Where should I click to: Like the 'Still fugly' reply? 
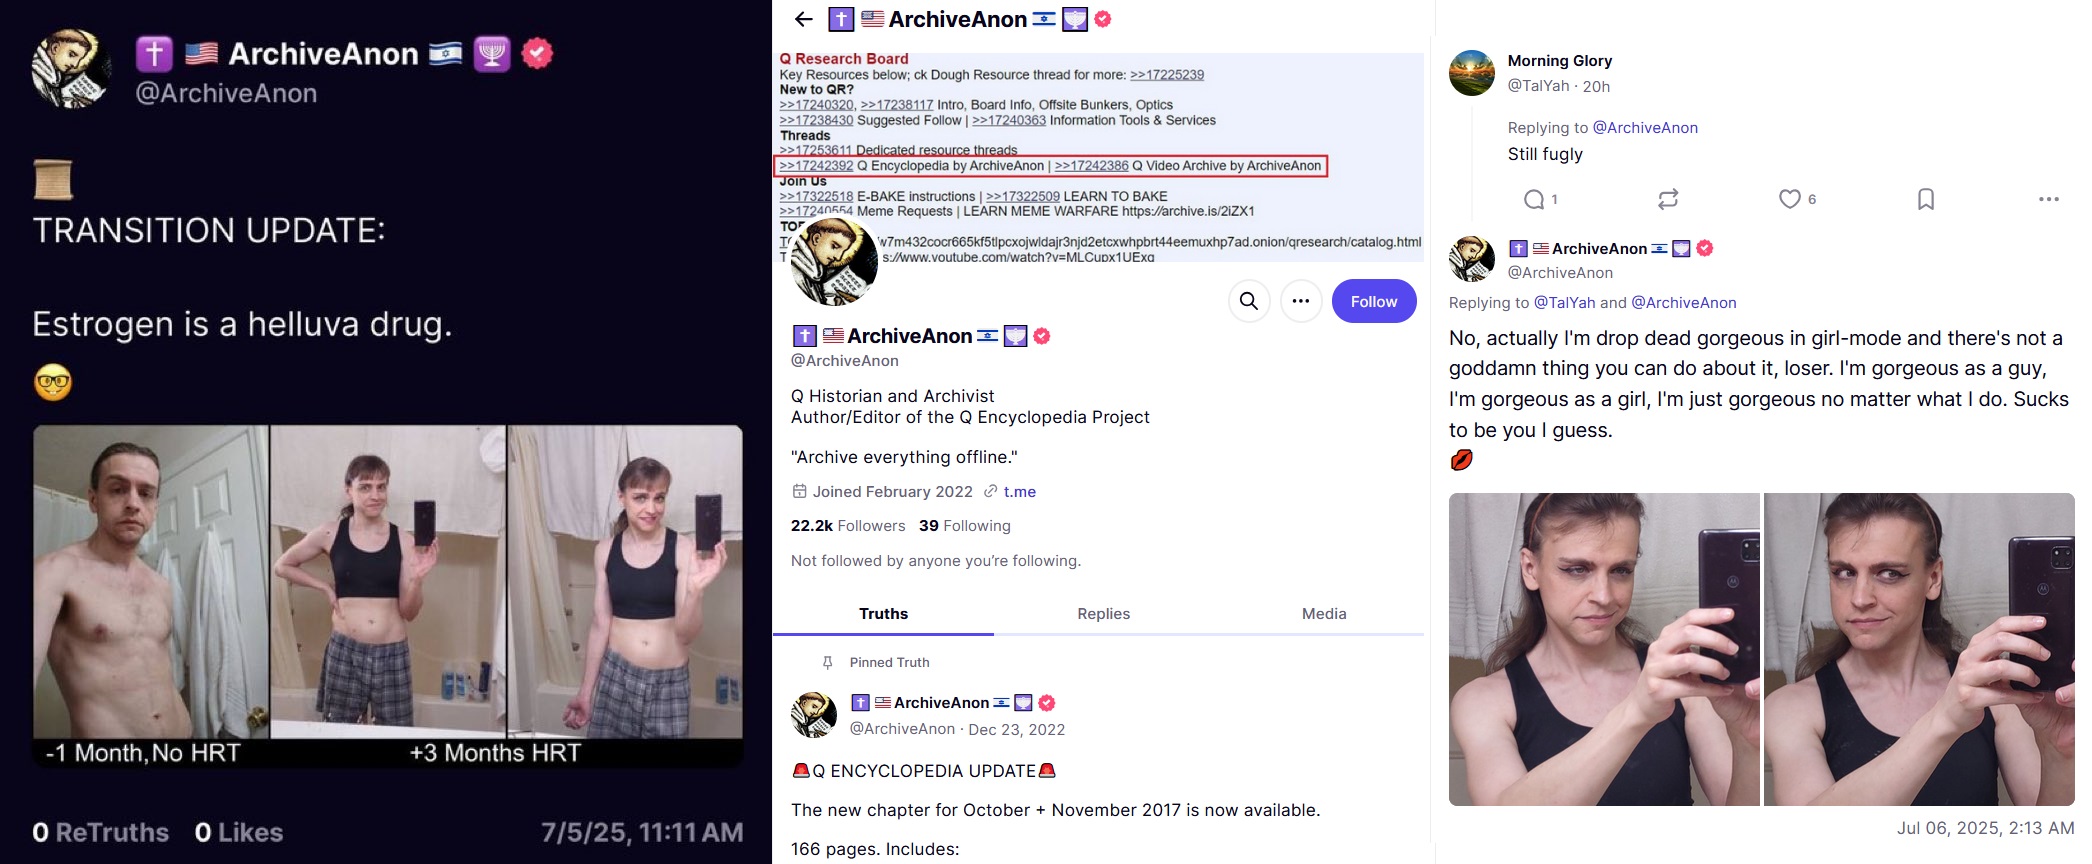(x=1790, y=200)
